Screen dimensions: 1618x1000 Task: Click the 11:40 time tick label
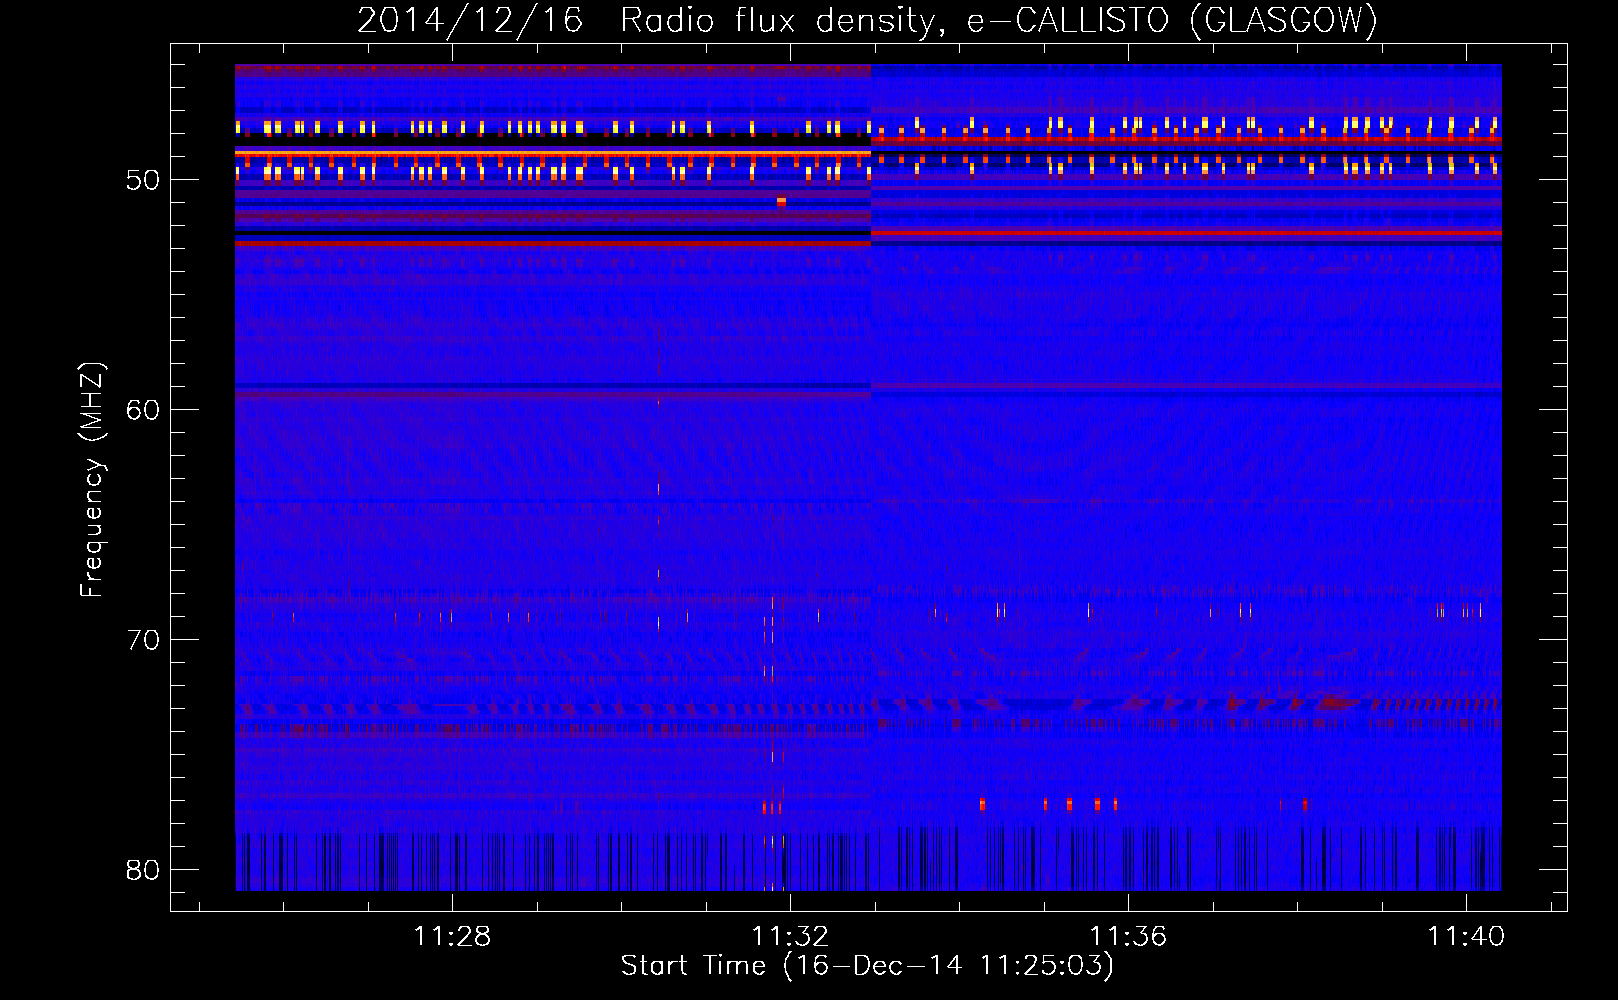click(1466, 937)
